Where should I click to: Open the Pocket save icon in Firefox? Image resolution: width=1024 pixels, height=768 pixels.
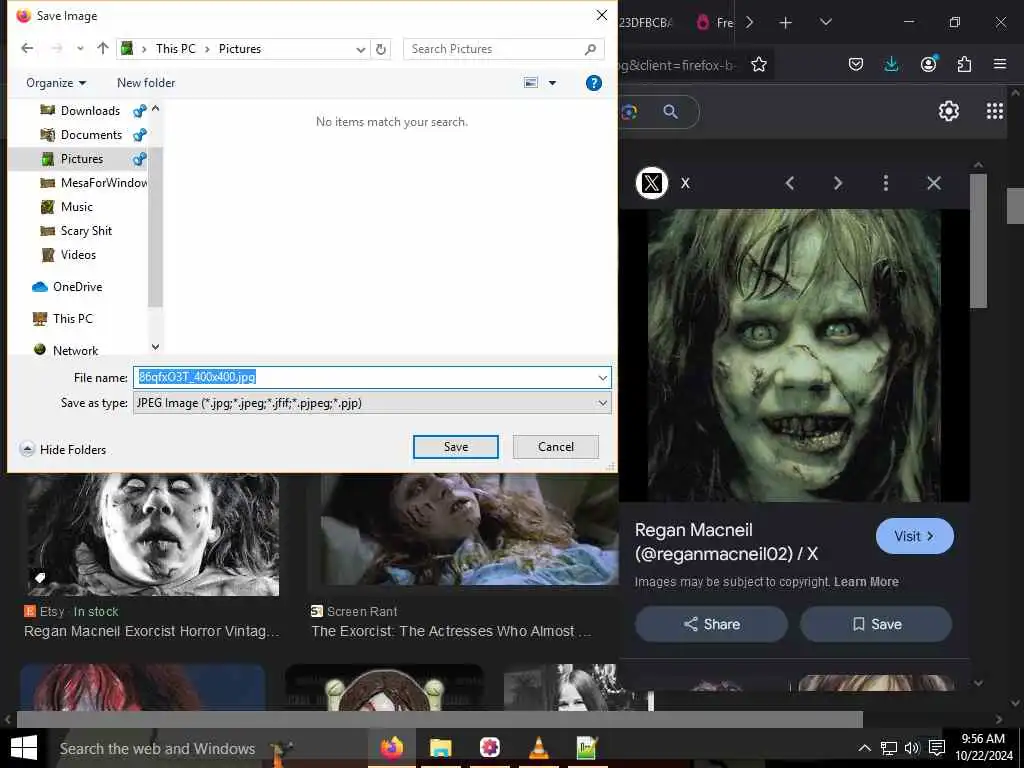pos(856,64)
